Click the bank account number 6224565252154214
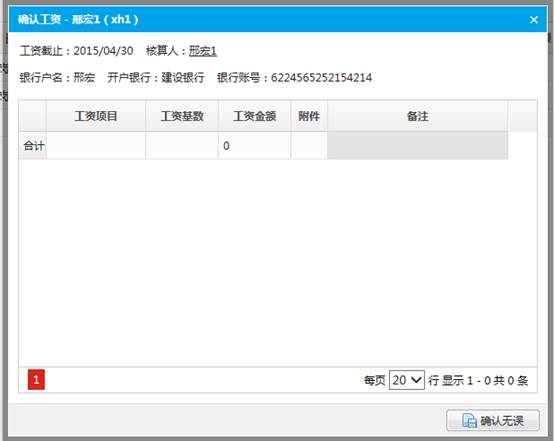 [x=321, y=78]
